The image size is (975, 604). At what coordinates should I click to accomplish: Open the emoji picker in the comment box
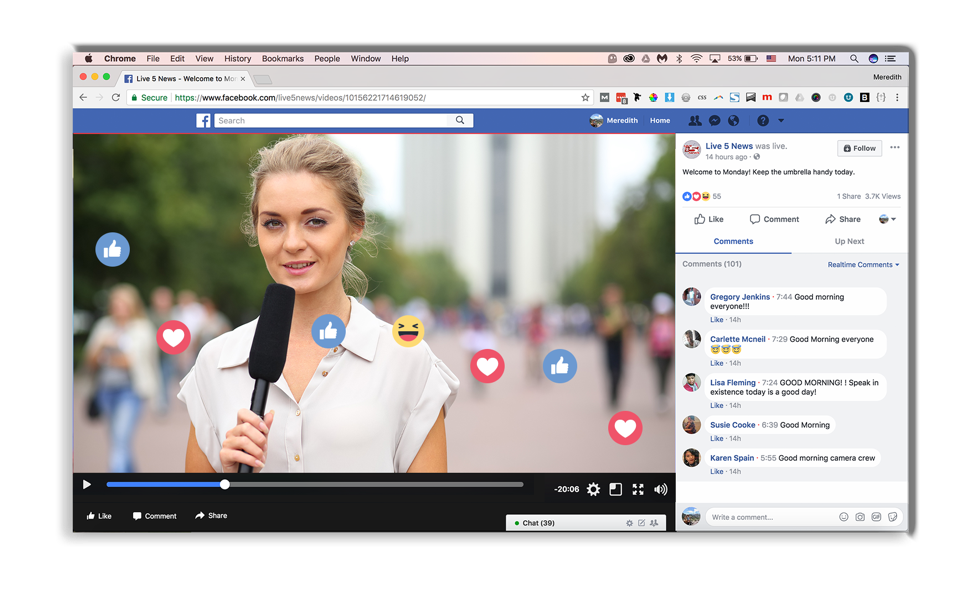pyautogui.click(x=843, y=516)
